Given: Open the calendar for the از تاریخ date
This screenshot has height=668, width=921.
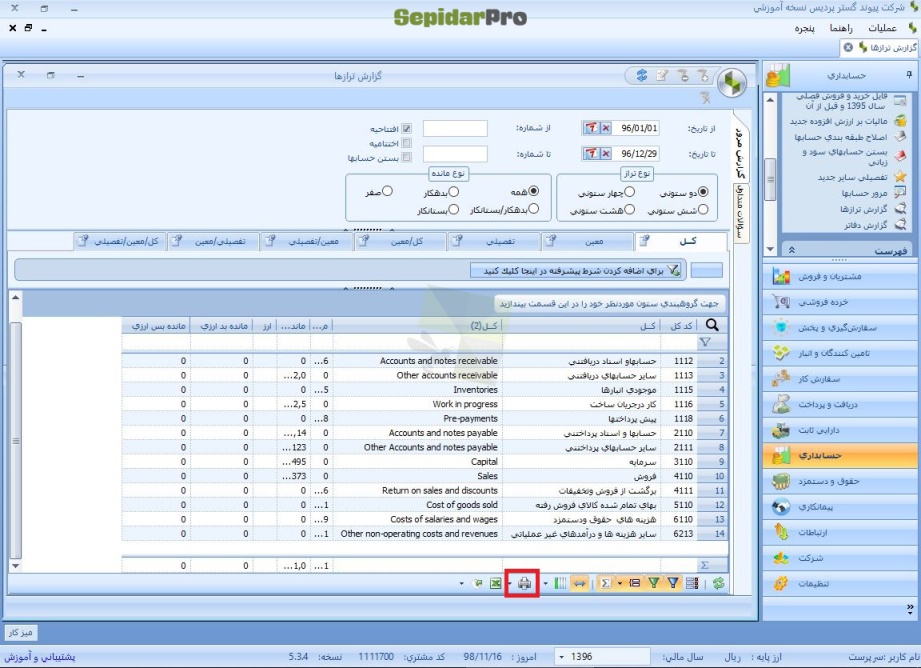Looking at the screenshot, I should [591, 127].
